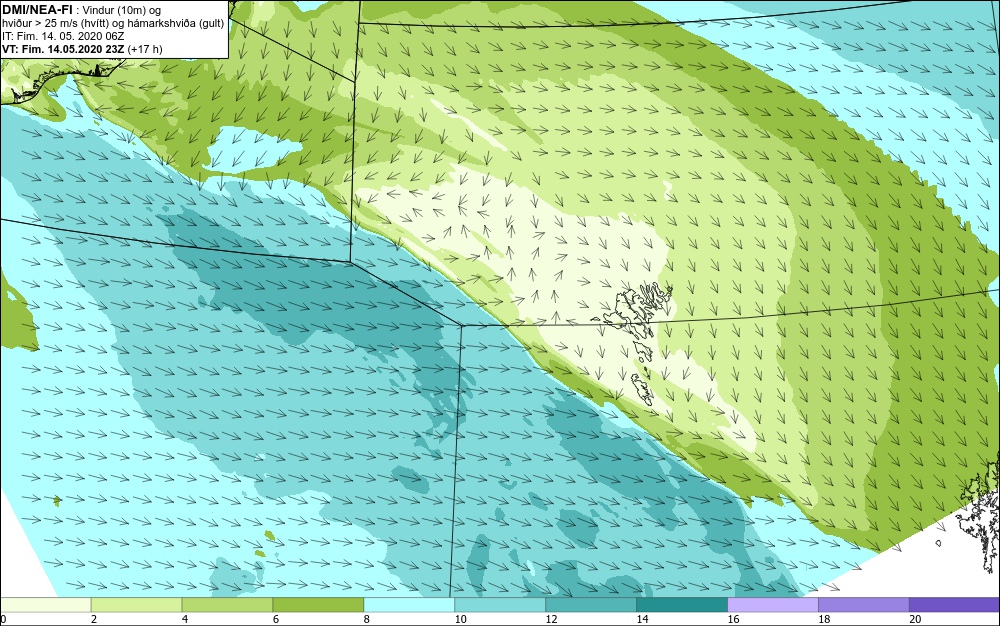Click the 0–2 m/s pale yellow legend swatch

[x=45, y=604]
